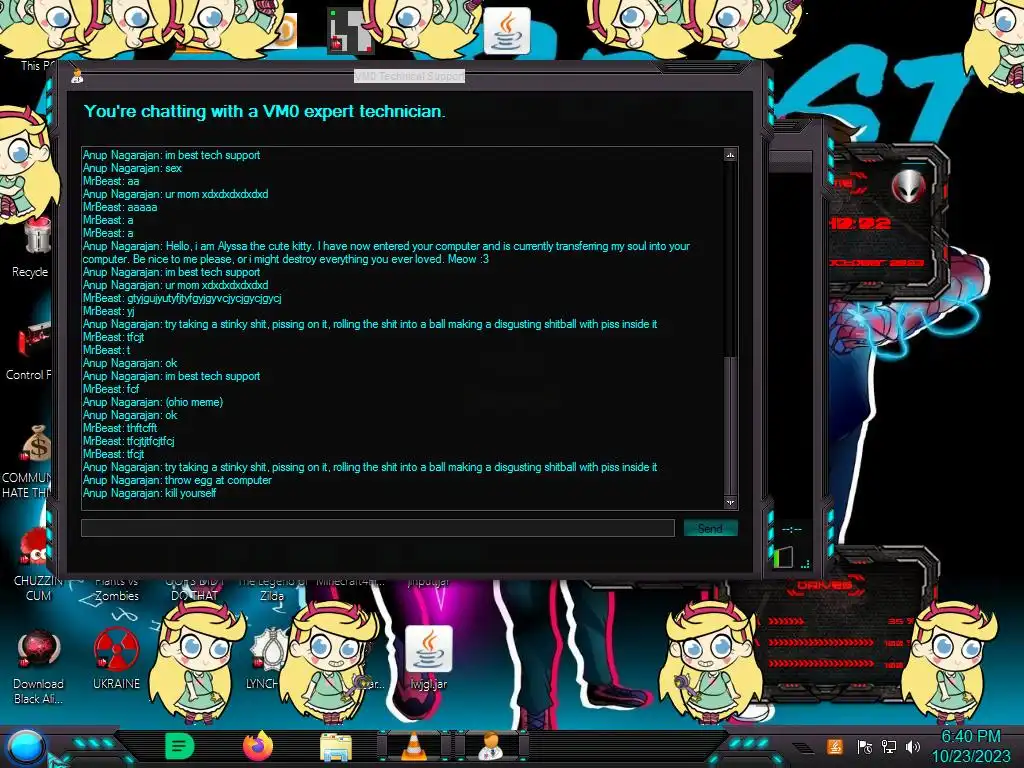The height and width of the screenshot is (768, 1024).
Task: Click the message "Anup Nagarajan: (ohio meme)"
Action: coord(153,402)
